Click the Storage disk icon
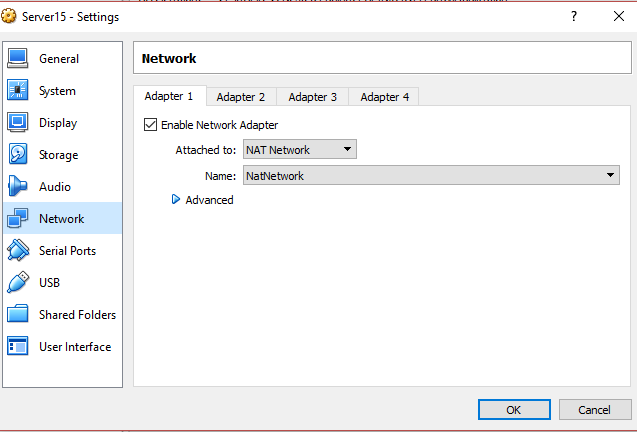The image size is (637, 432). click(x=17, y=154)
